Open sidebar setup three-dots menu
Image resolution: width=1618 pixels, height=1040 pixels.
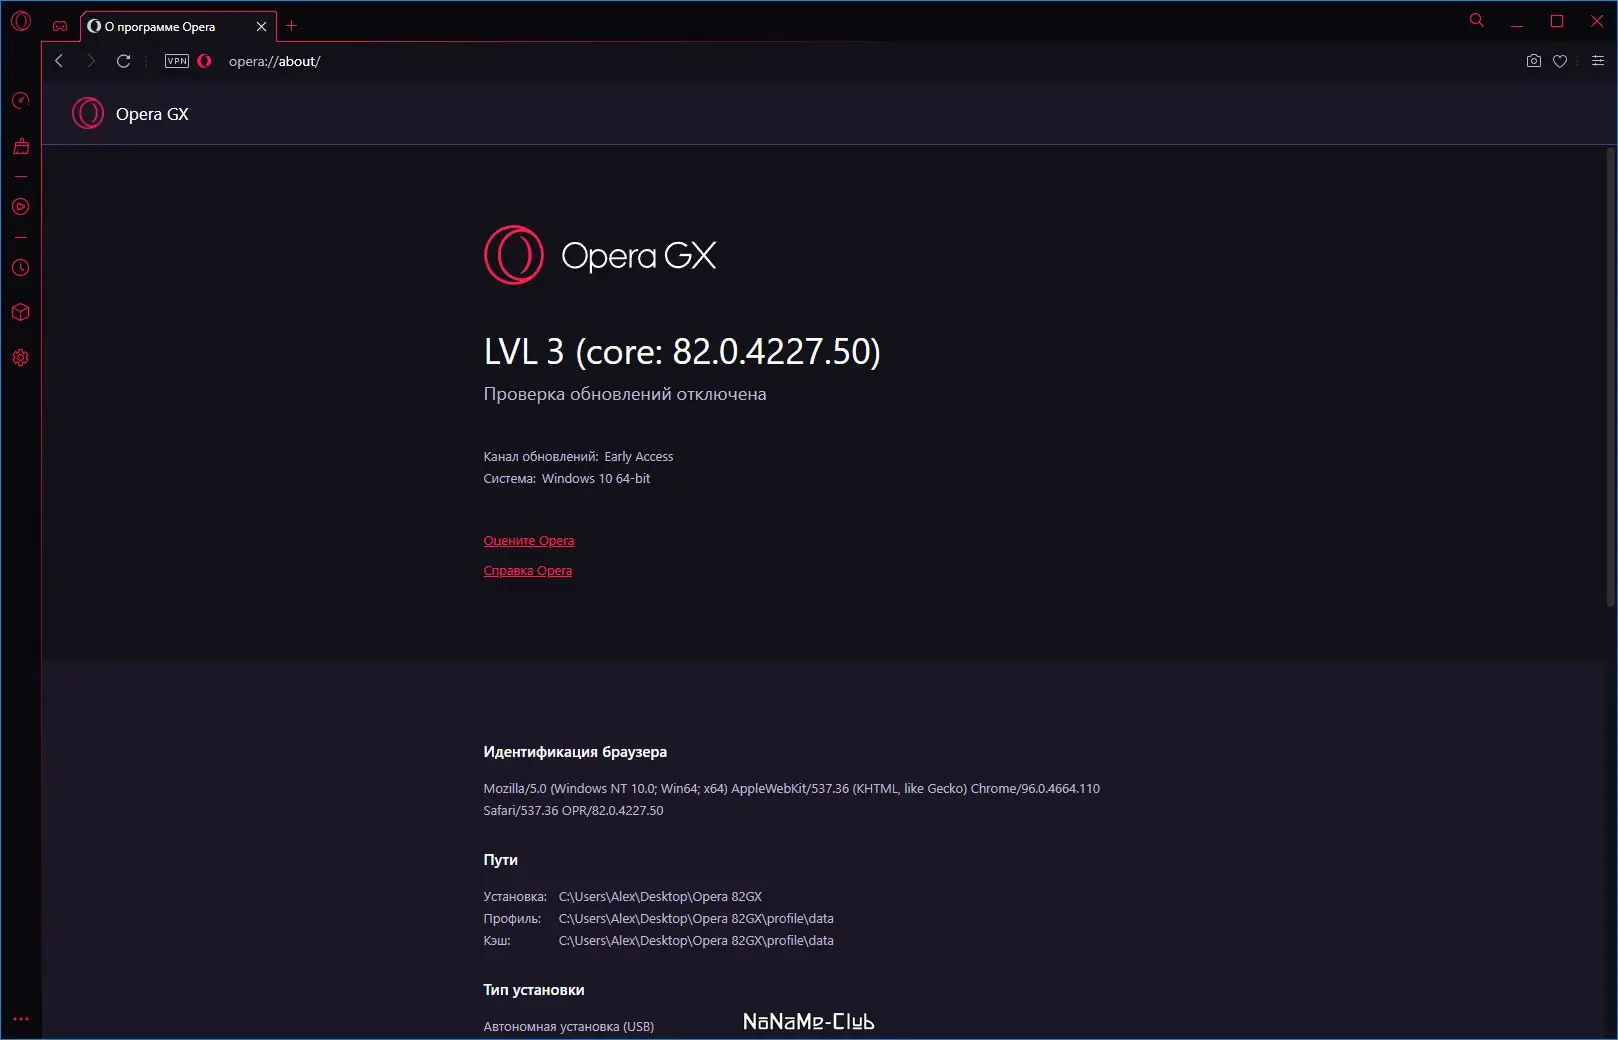coord(21,1019)
